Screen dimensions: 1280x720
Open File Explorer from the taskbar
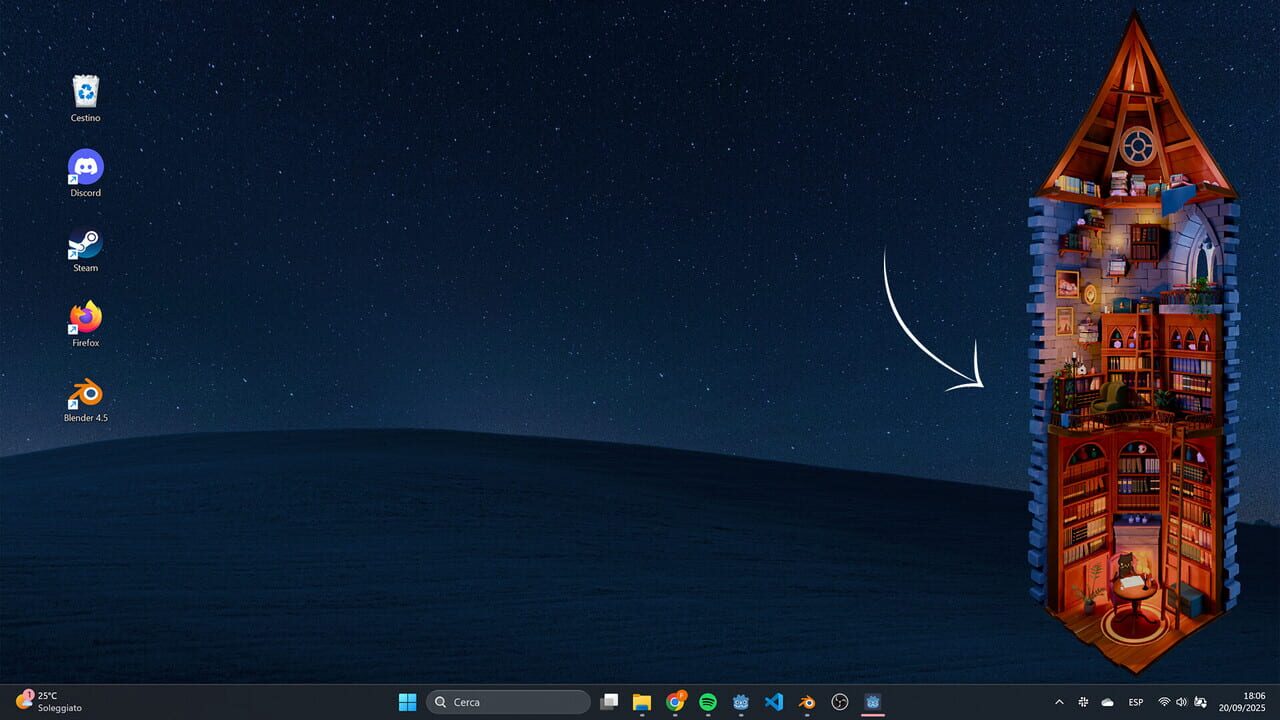[641, 701]
